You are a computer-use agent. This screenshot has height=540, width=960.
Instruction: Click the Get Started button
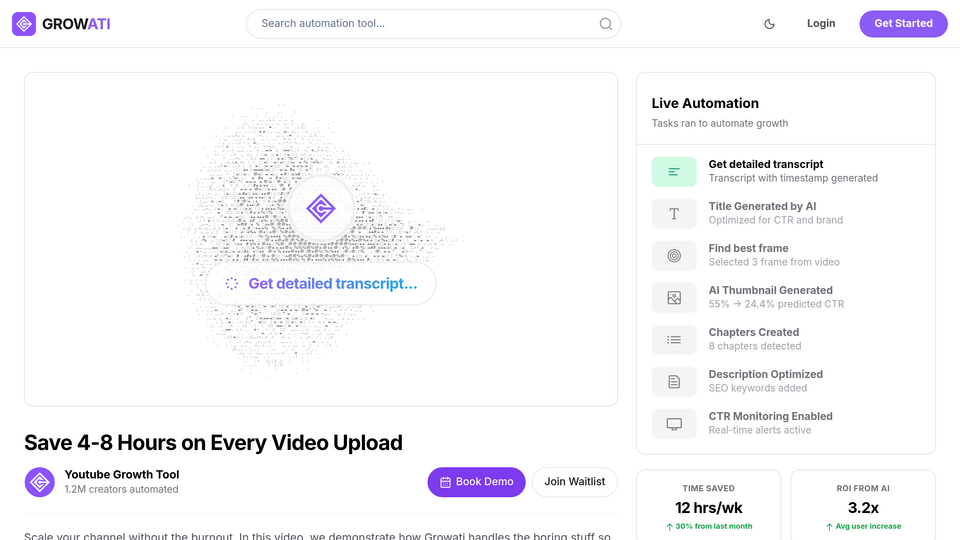(903, 23)
